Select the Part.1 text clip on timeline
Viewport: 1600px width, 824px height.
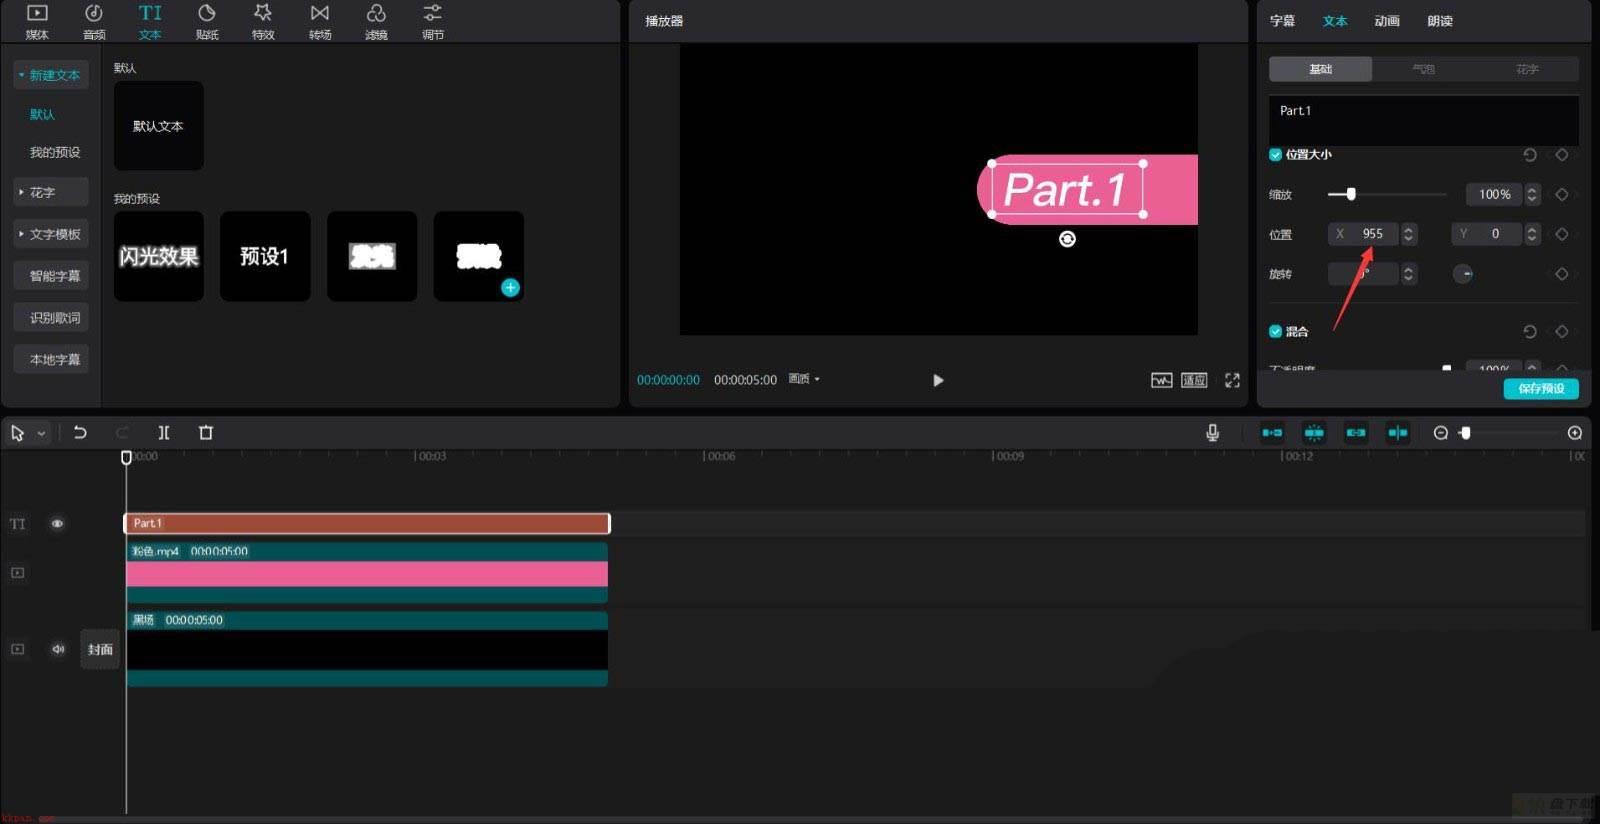[367, 523]
